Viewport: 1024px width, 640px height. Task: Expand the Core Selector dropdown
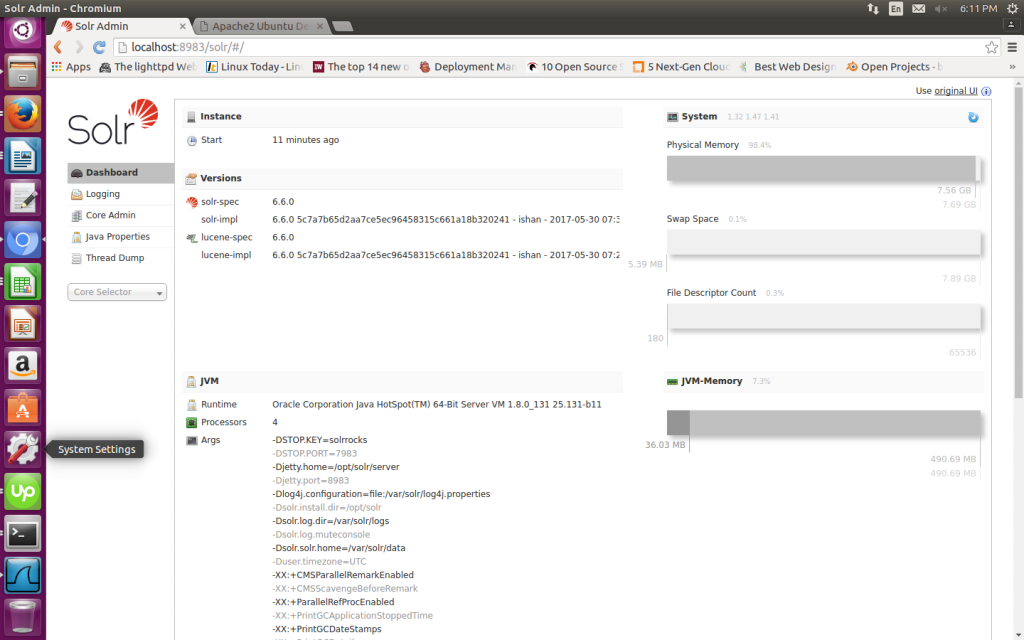(x=117, y=292)
